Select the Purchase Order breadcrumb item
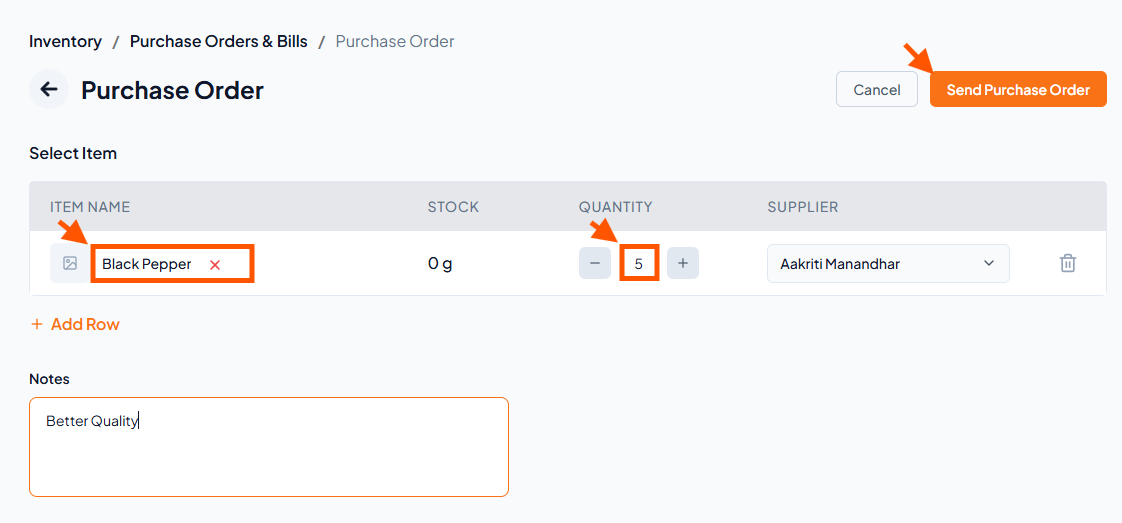The height and width of the screenshot is (523, 1122). (395, 41)
